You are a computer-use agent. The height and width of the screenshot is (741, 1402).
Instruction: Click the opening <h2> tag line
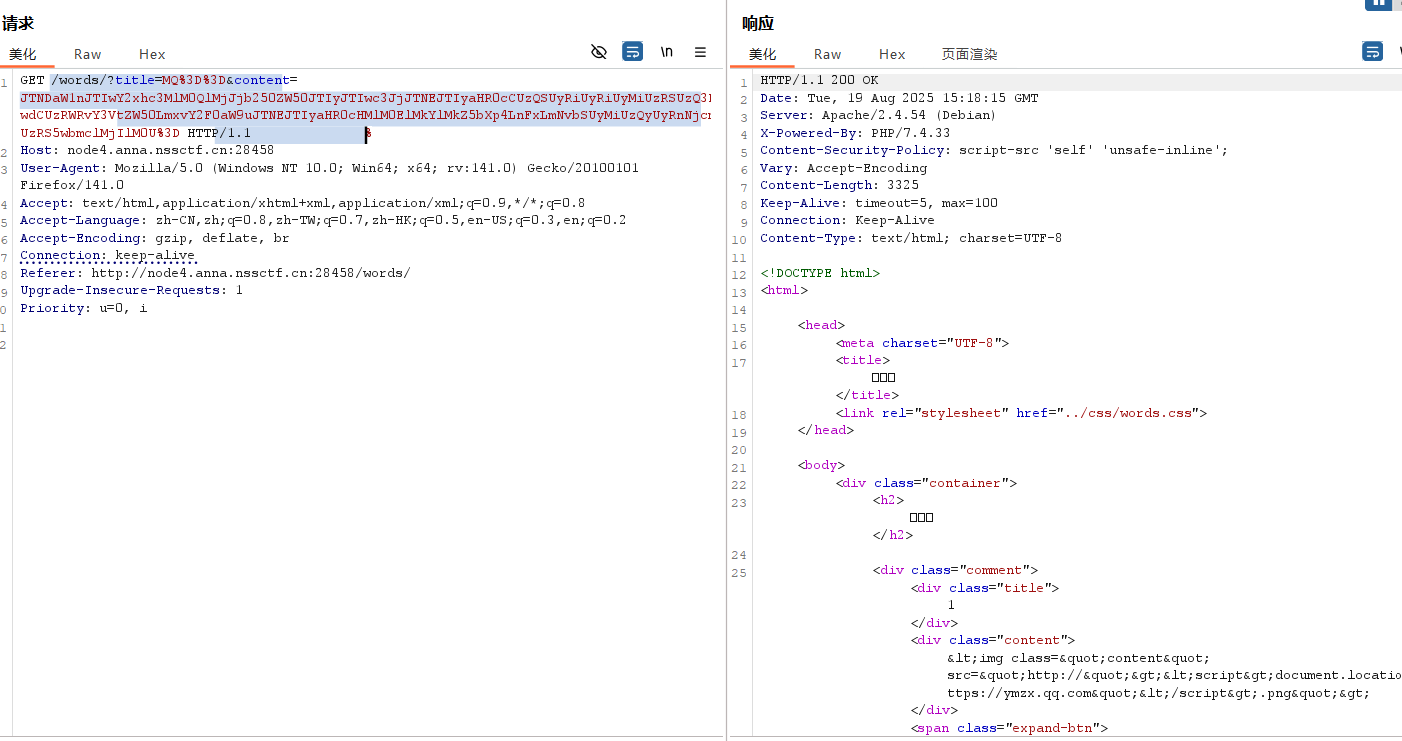889,500
